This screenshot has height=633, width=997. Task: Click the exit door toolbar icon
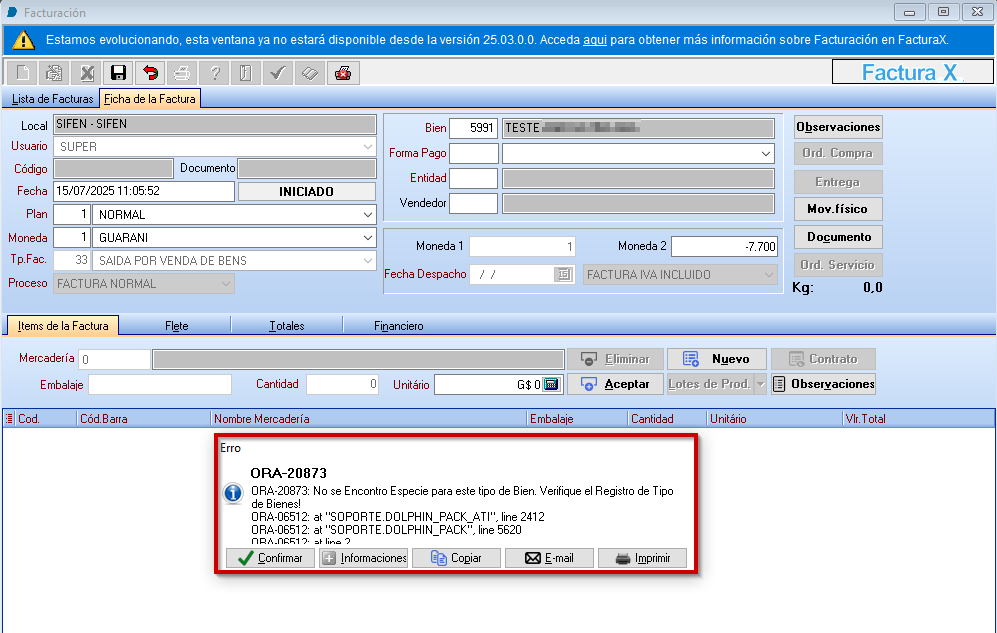tap(246, 73)
